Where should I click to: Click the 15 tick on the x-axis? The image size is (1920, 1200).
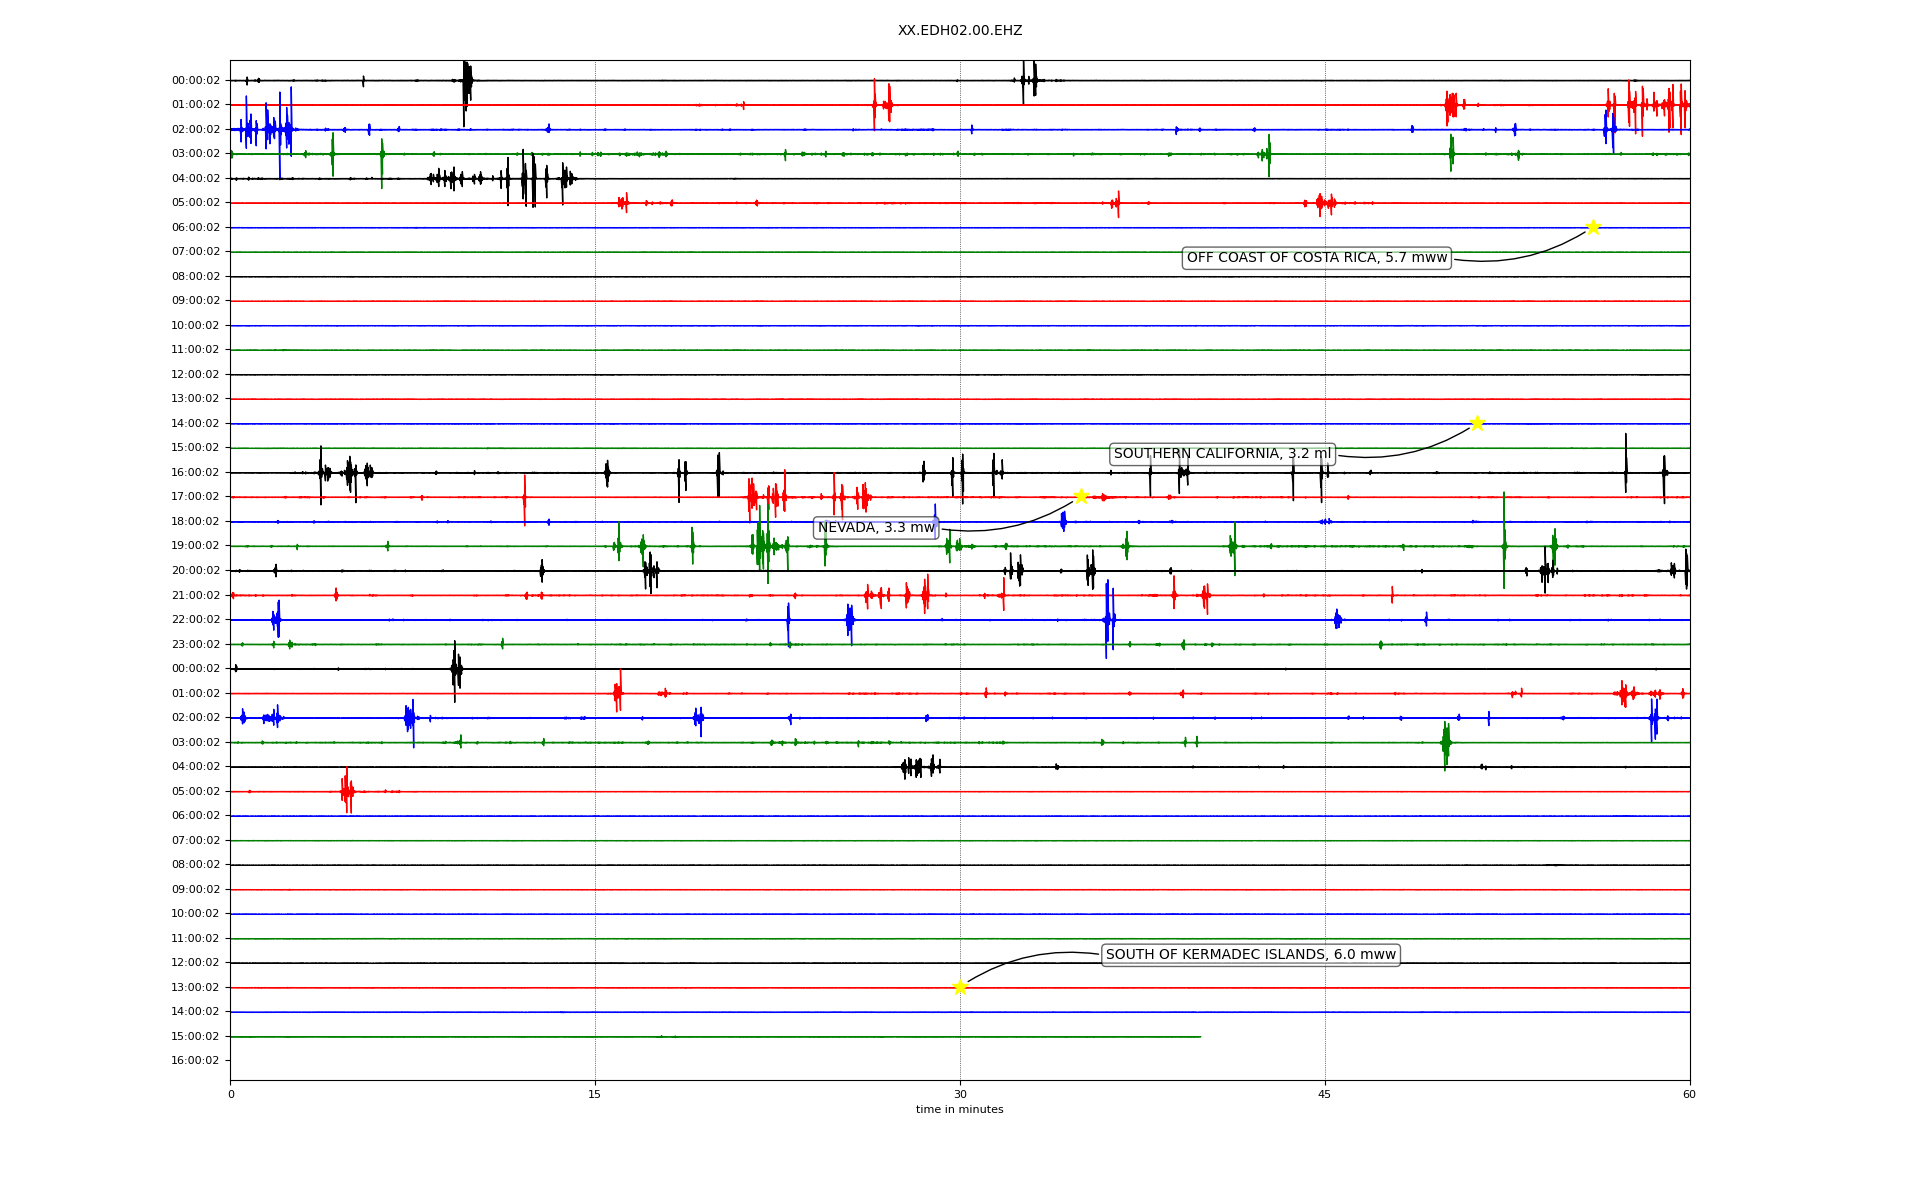(595, 1094)
